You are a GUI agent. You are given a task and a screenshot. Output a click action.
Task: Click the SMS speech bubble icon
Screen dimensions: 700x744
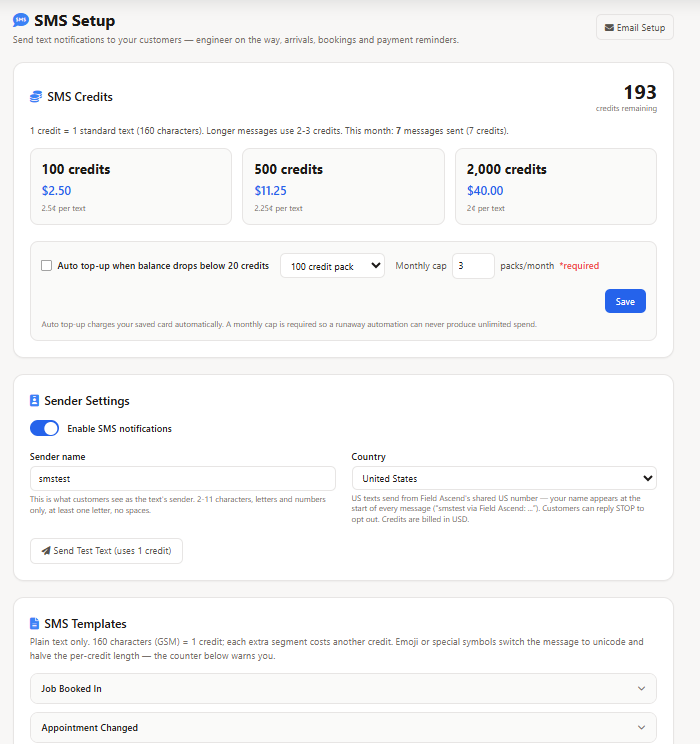21,20
